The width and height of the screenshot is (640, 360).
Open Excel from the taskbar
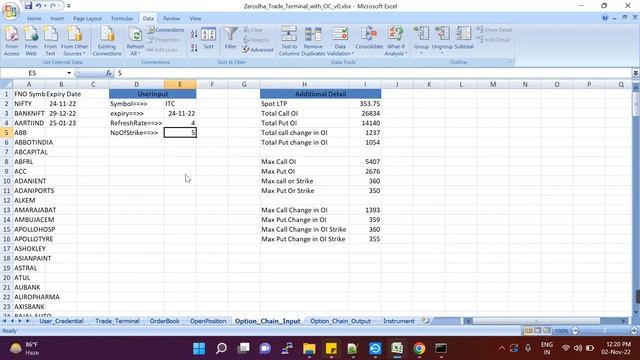[x=397, y=349]
